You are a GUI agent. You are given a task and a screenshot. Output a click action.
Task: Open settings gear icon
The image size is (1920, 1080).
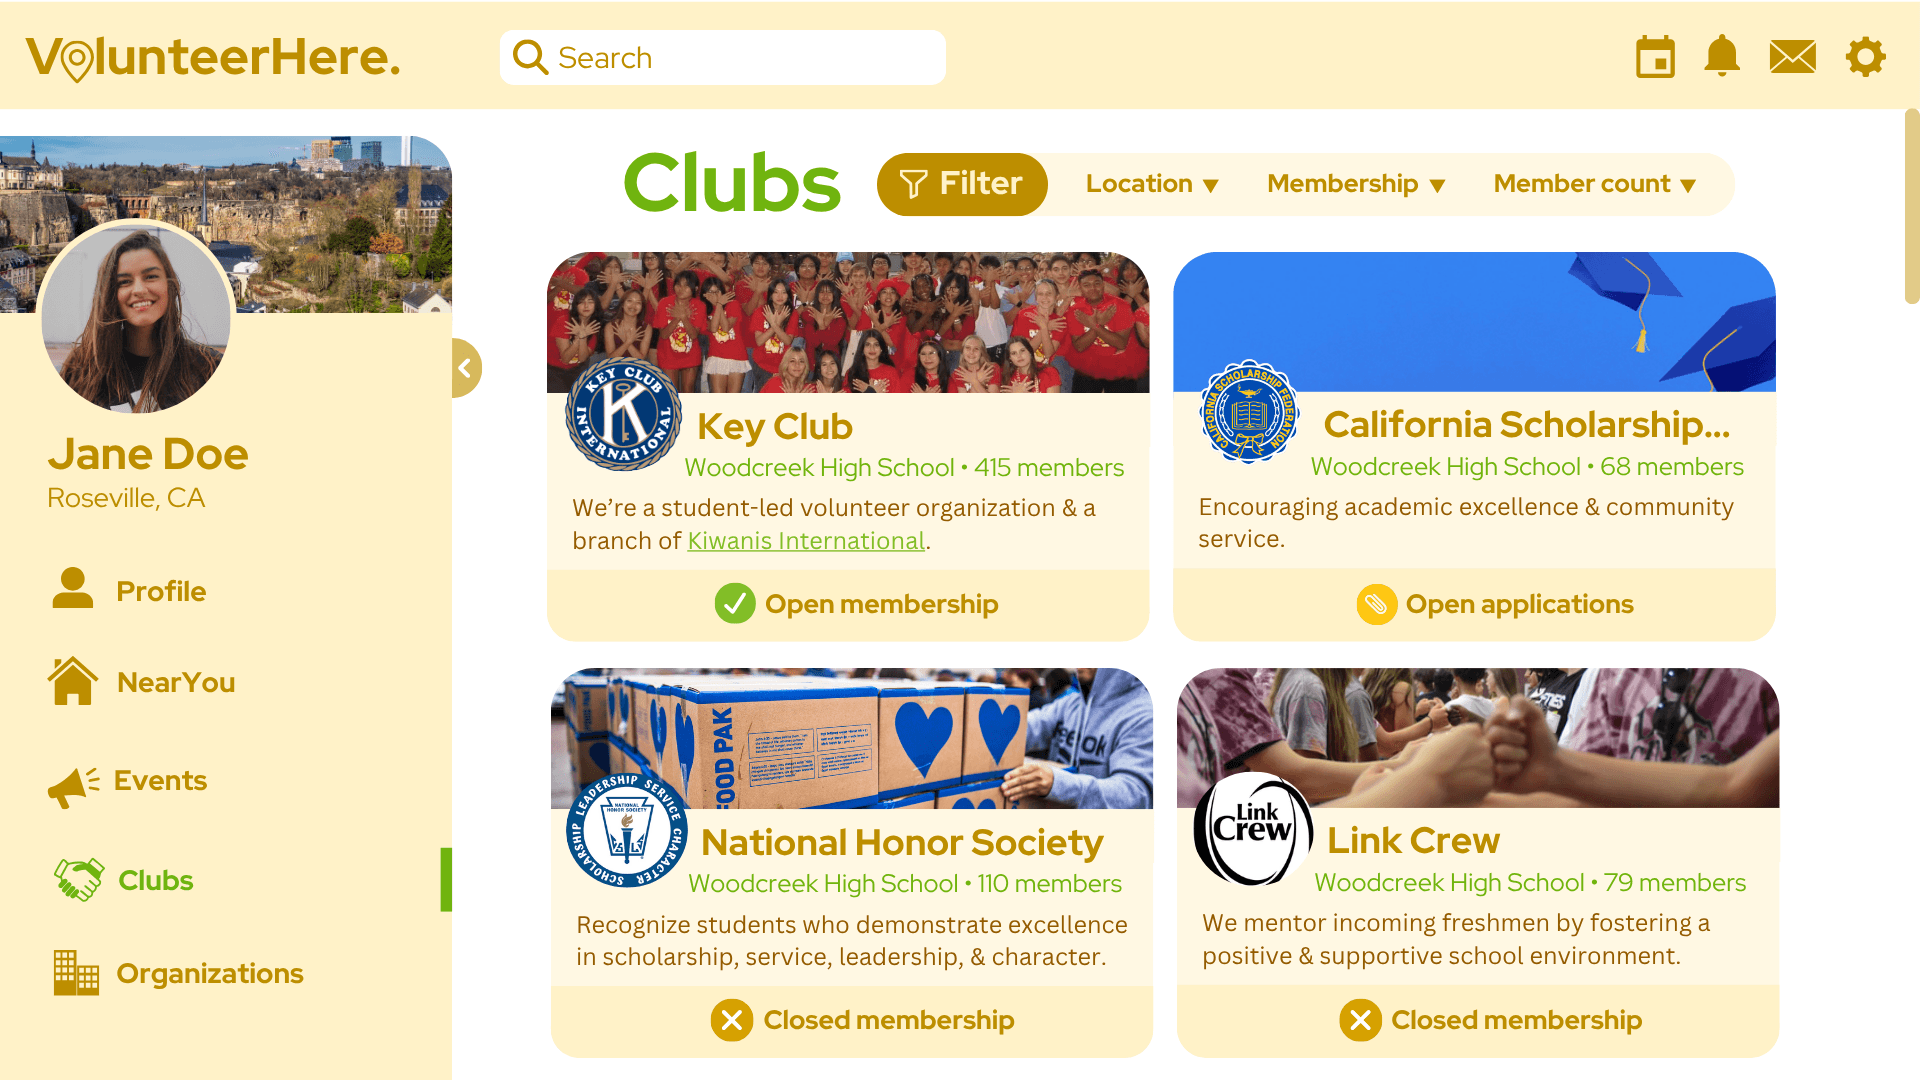(x=1865, y=57)
